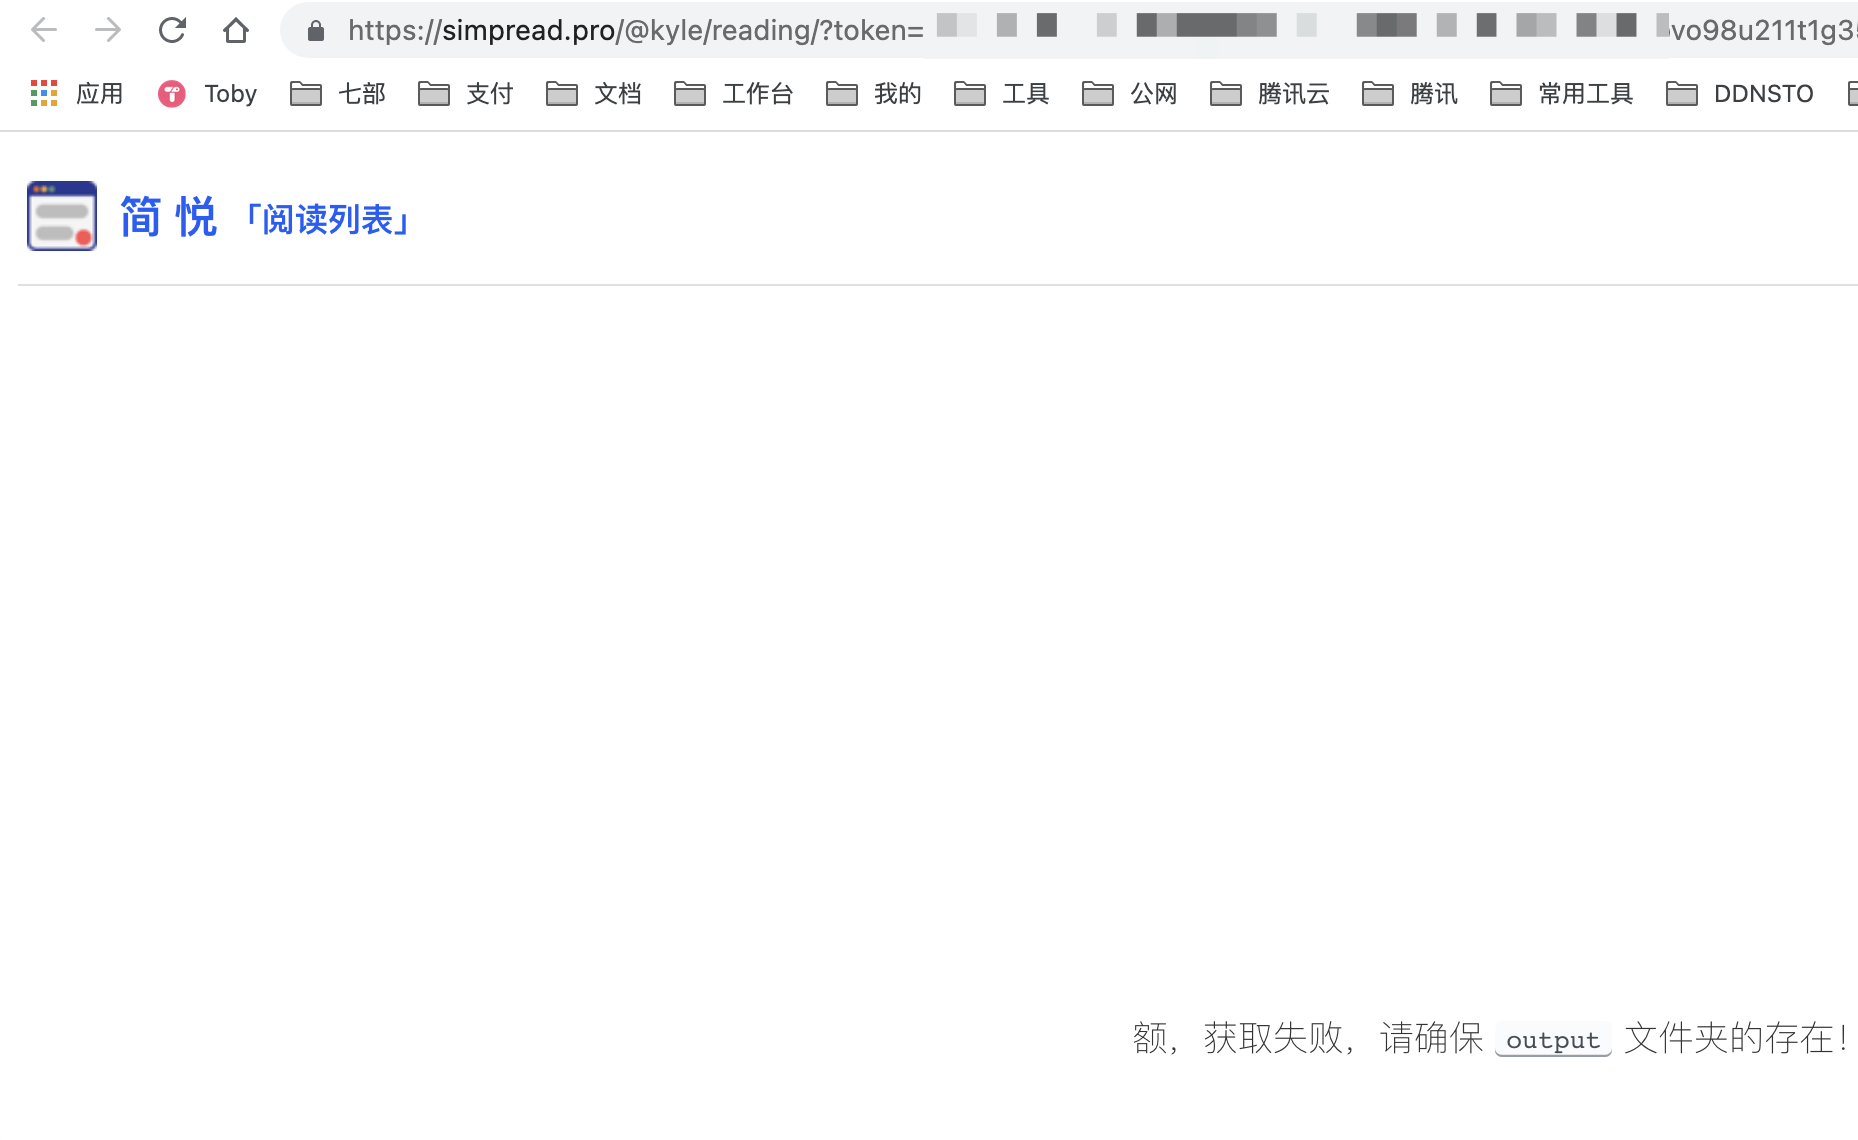Reload the page with the refresh icon

[x=172, y=30]
